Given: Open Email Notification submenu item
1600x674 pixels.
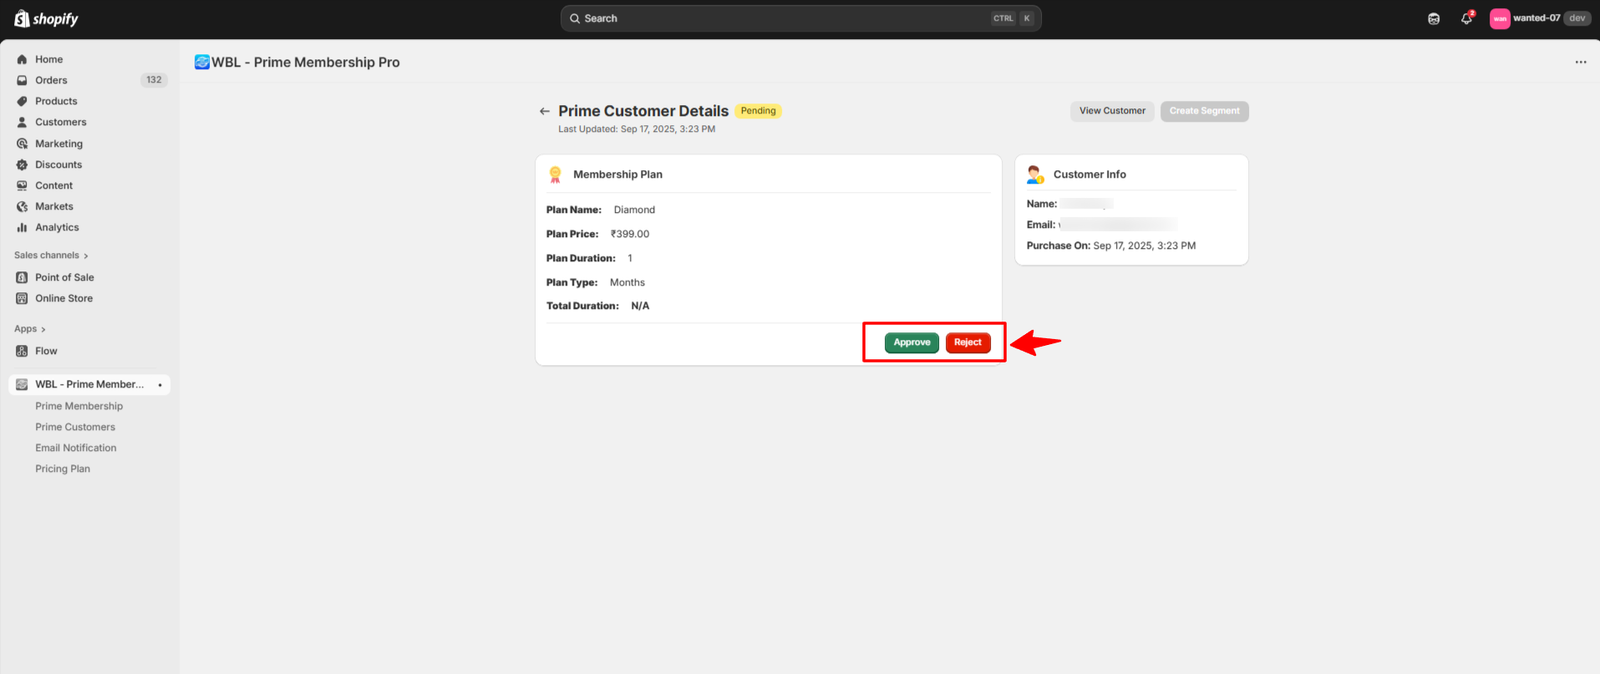Looking at the screenshot, I should click(x=76, y=449).
